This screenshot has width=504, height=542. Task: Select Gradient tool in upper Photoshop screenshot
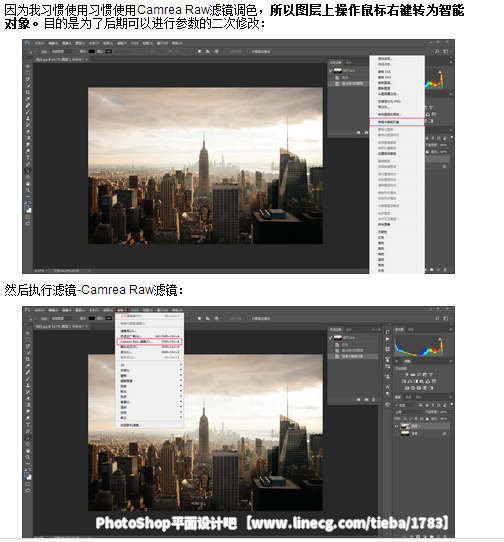click(28, 138)
